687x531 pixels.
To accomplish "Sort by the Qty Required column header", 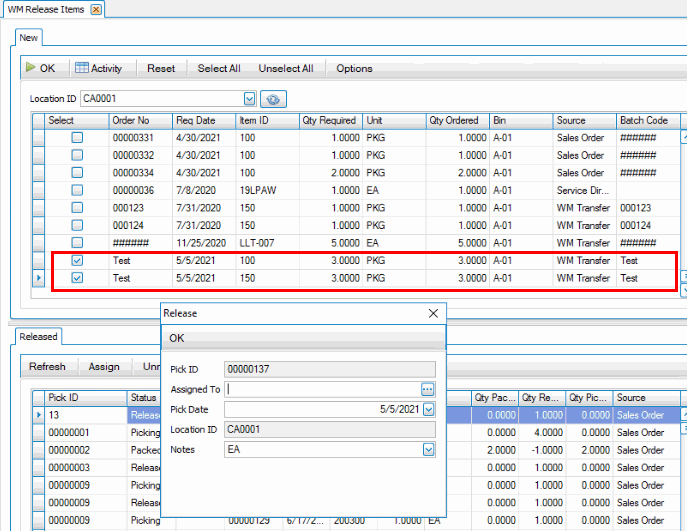I will click(329, 120).
